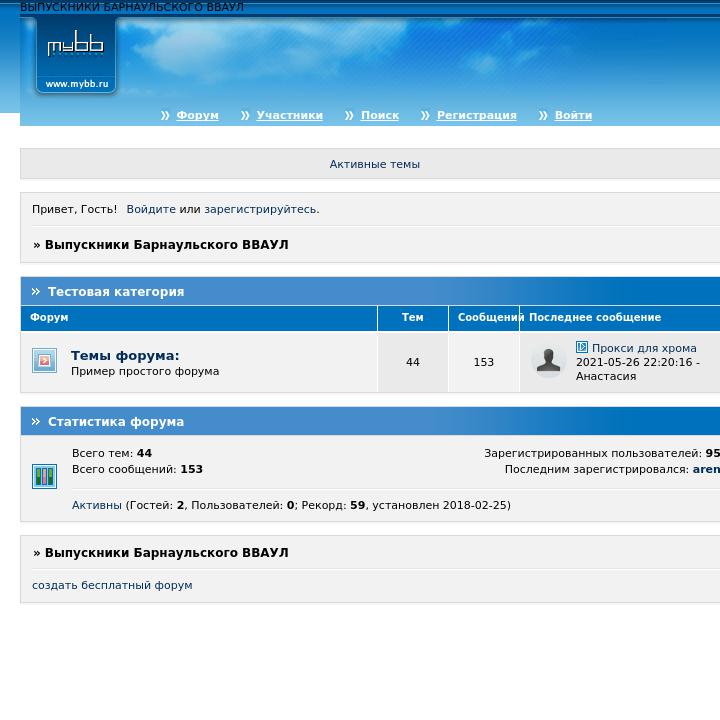Open the Темы форума: forum
The width and height of the screenshot is (720, 720).
point(125,355)
